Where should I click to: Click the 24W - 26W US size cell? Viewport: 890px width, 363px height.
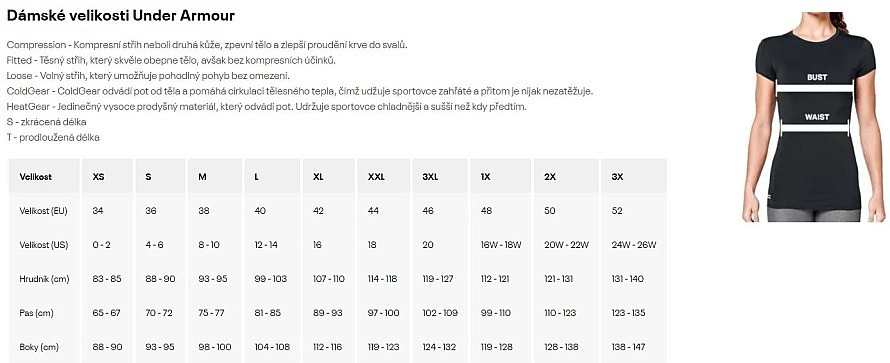634,245
